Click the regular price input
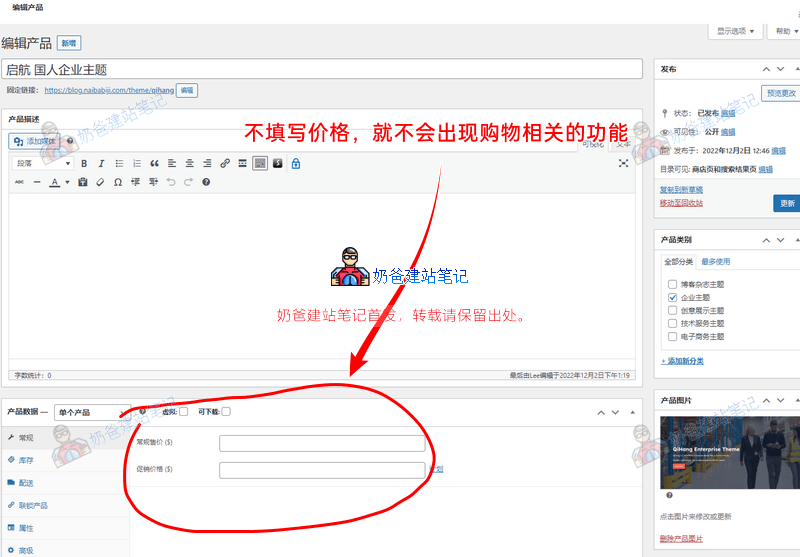Viewport: 800px width, 557px height. coord(322,443)
